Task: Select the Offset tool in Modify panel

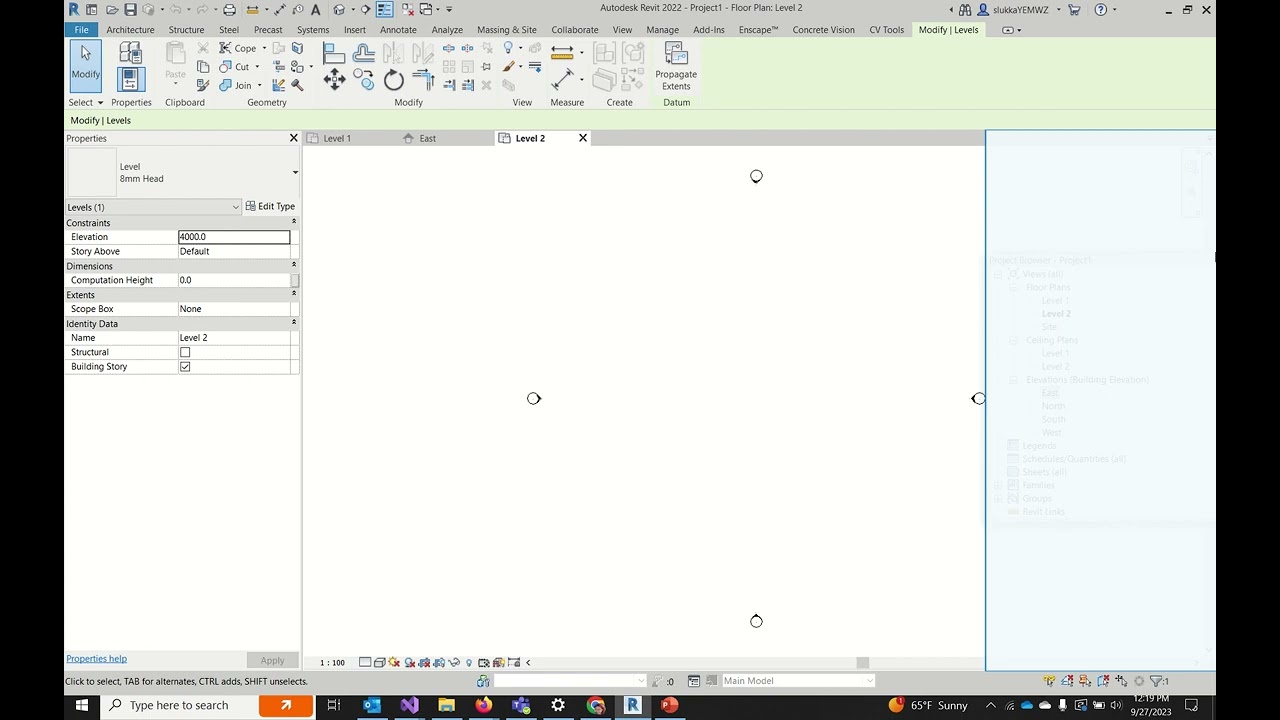Action: click(x=364, y=53)
